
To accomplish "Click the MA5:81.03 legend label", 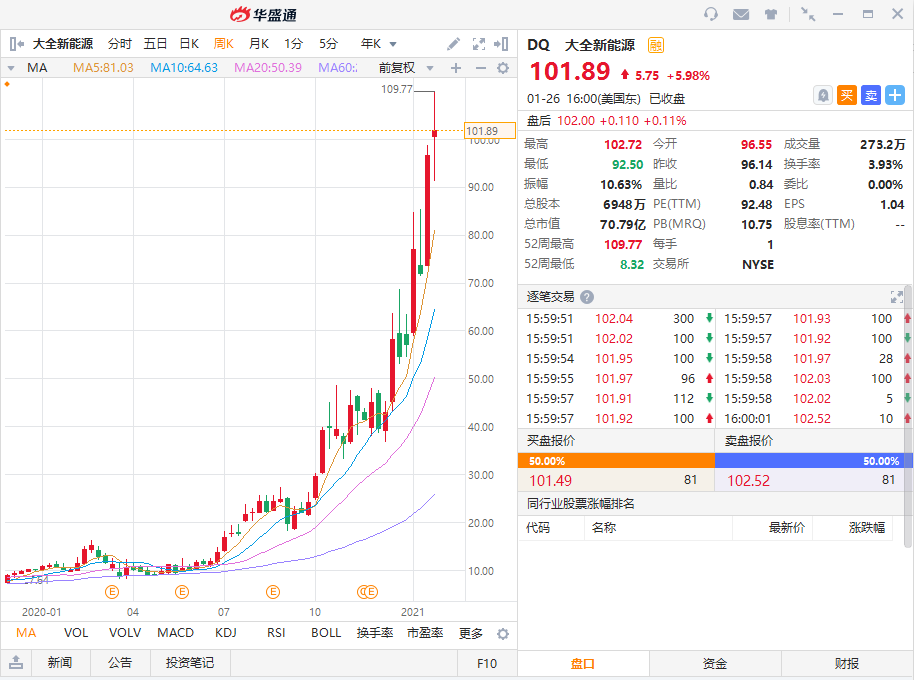I will (x=103, y=68).
